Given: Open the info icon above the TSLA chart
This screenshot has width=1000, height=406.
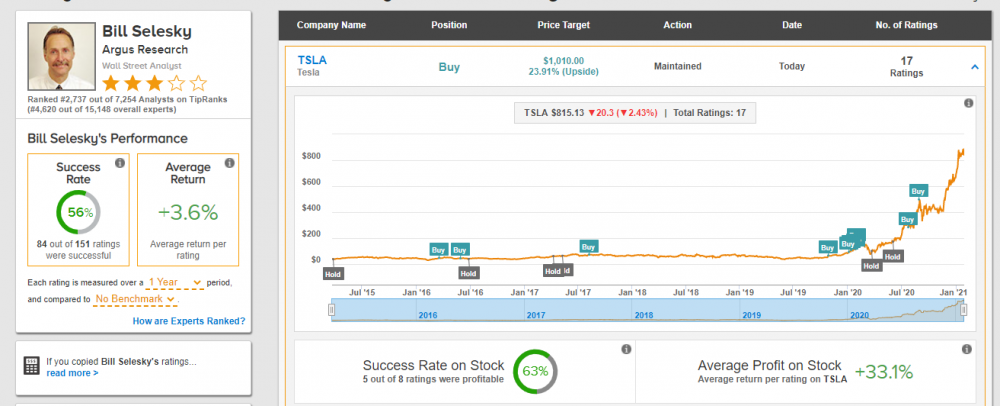Looking at the screenshot, I should (968, 104).
